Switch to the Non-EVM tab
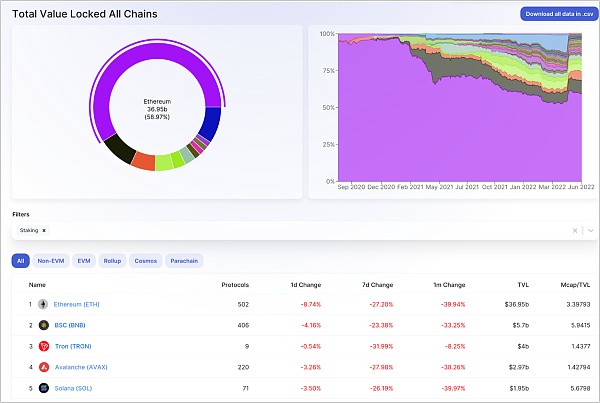This screenshot has width=600, height=403. 51,261
